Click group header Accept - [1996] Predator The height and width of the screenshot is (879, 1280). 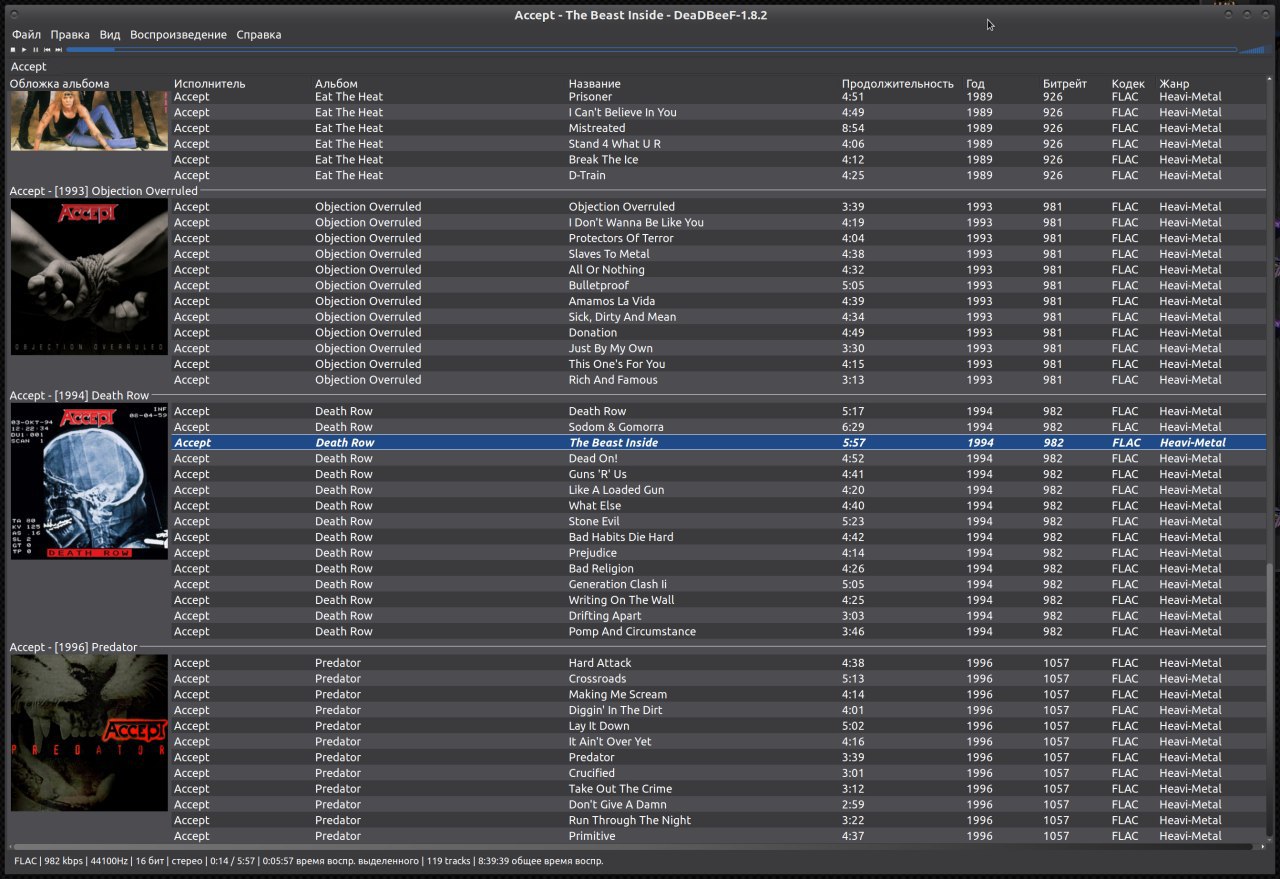click(x=73, y=647)
